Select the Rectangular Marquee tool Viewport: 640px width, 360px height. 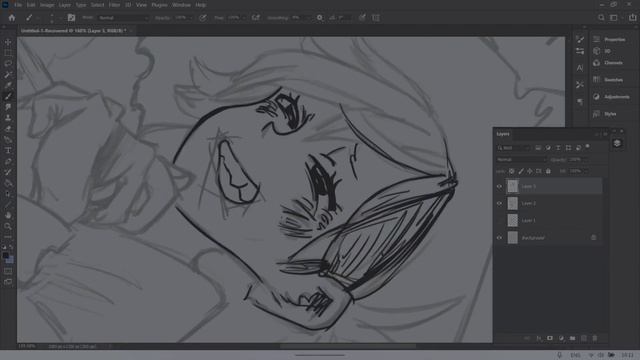(x=8, y=53)
